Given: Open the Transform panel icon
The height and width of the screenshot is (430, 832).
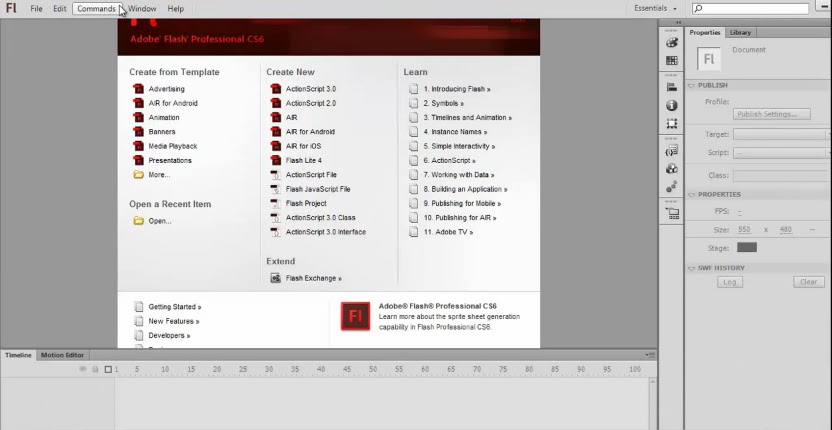Looking at the screenshot, I should tap(671, 124).
